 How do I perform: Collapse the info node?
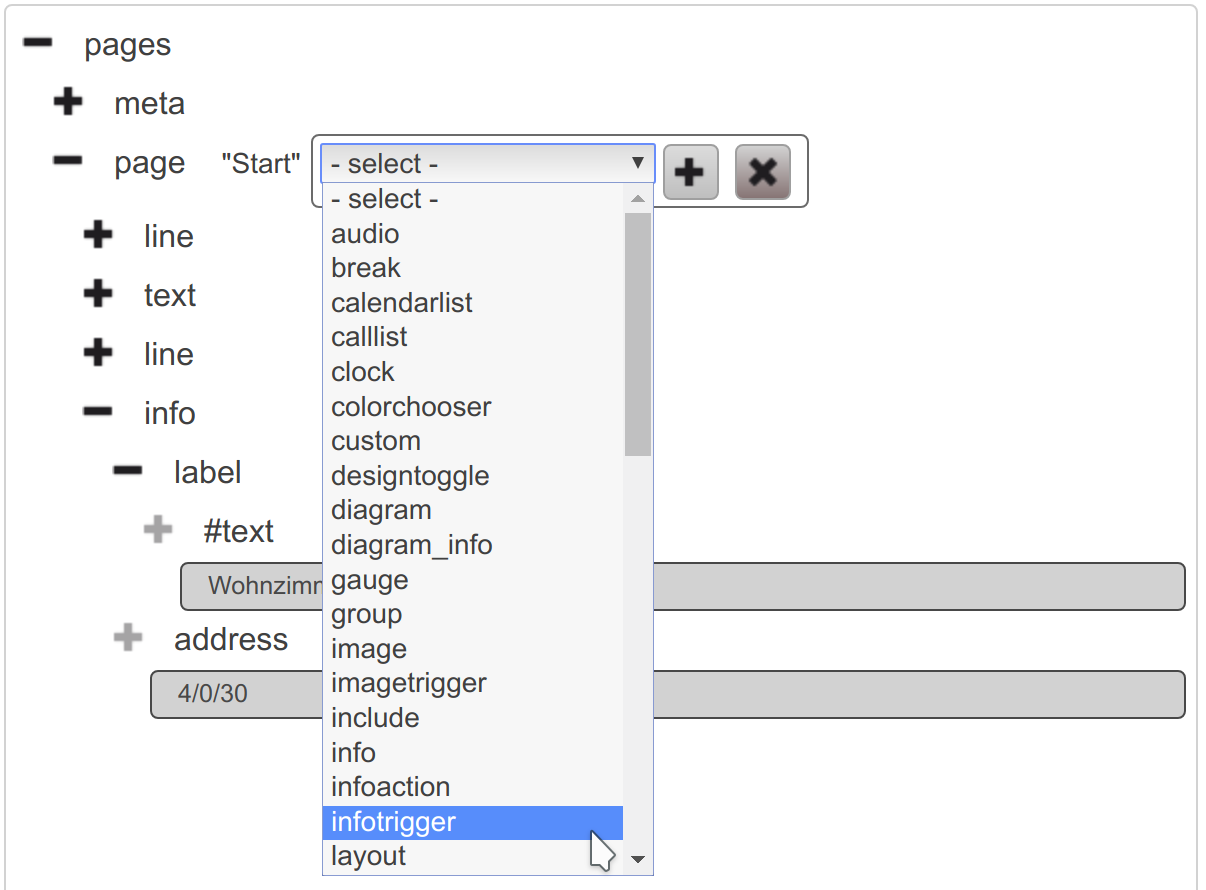pos(98,412)
